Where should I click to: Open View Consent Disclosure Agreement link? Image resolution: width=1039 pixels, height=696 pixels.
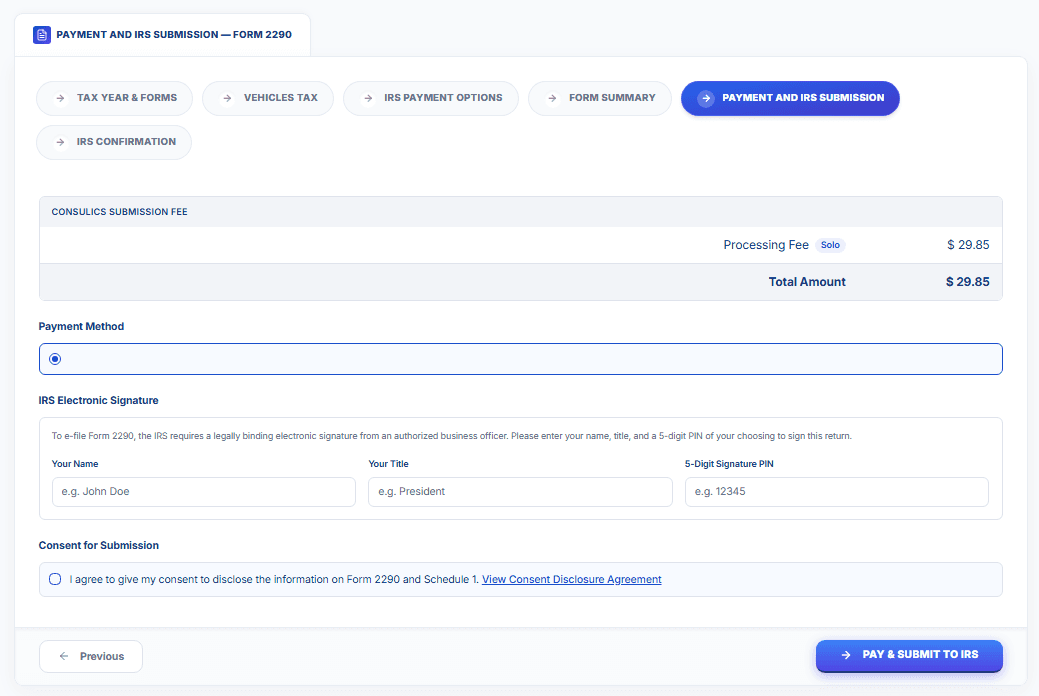[x=571, y=579]
